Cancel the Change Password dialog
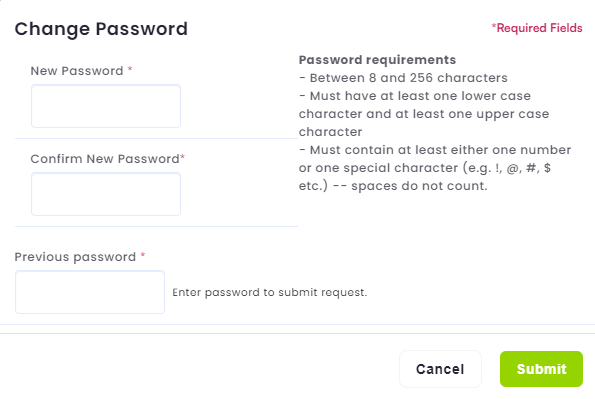 pos(440,369)
